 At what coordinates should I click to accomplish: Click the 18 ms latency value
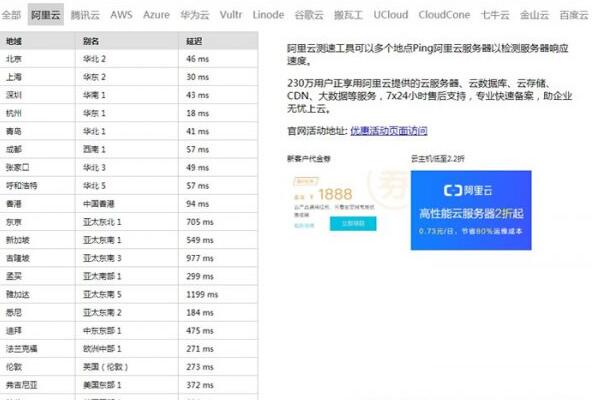coord(197,113)
